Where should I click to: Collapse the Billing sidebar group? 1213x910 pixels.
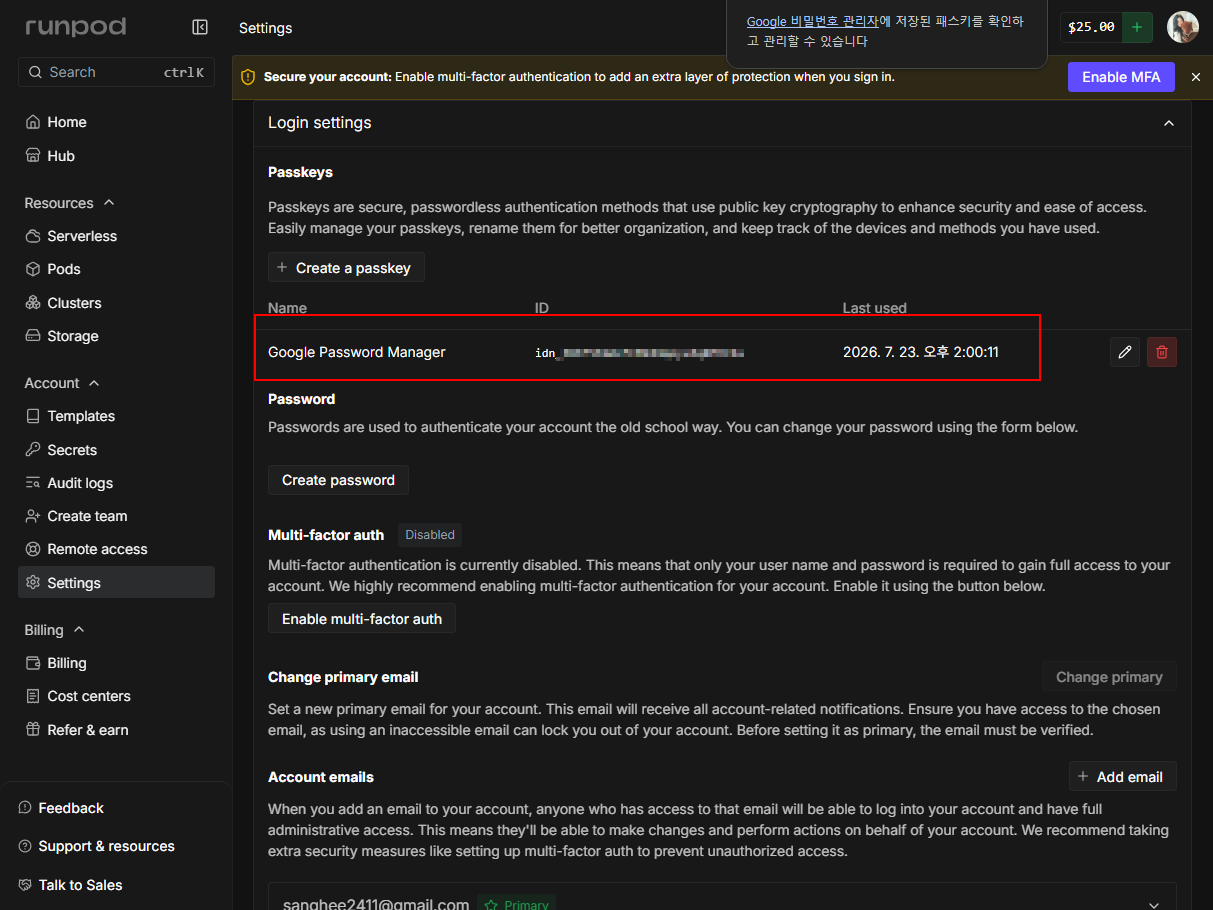pos(79,630)
